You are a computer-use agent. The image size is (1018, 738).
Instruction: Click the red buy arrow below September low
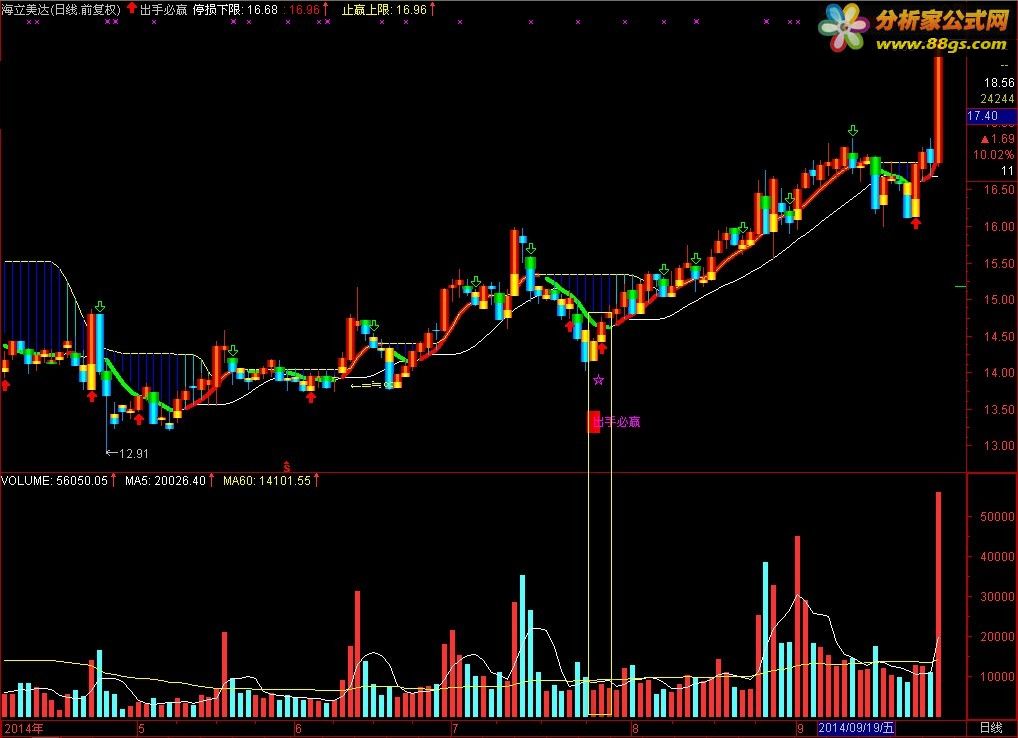coord(915,223)
